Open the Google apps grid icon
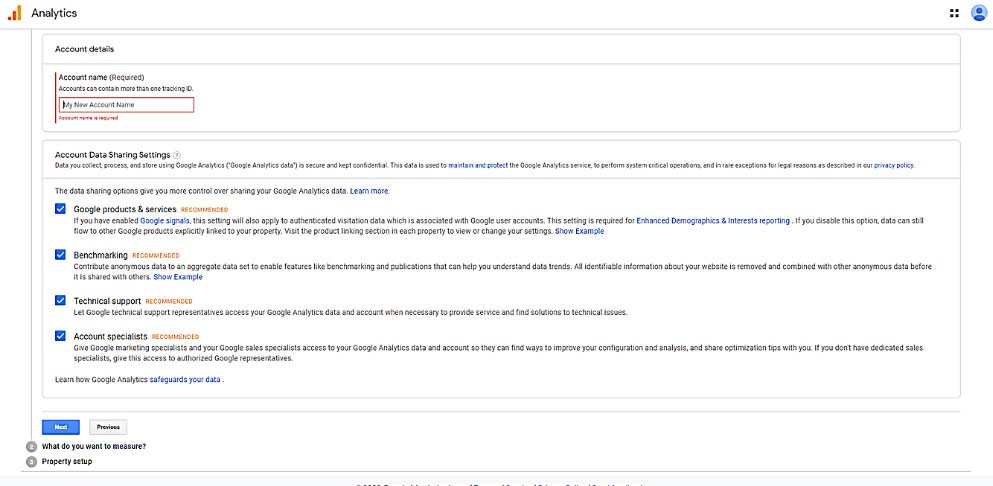This screenshot has width=993, height=486. (954, 13)
